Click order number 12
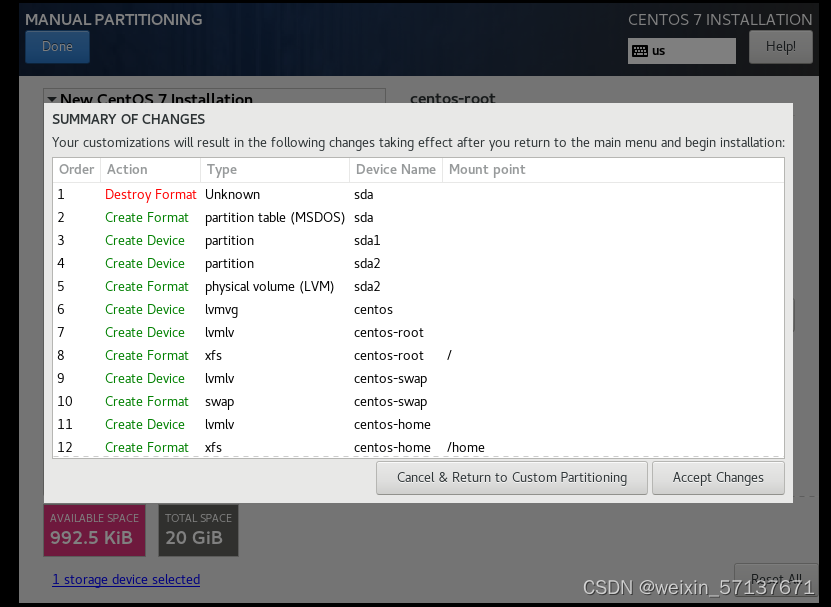This screenshot has height=607, width=831. point(65,447)
